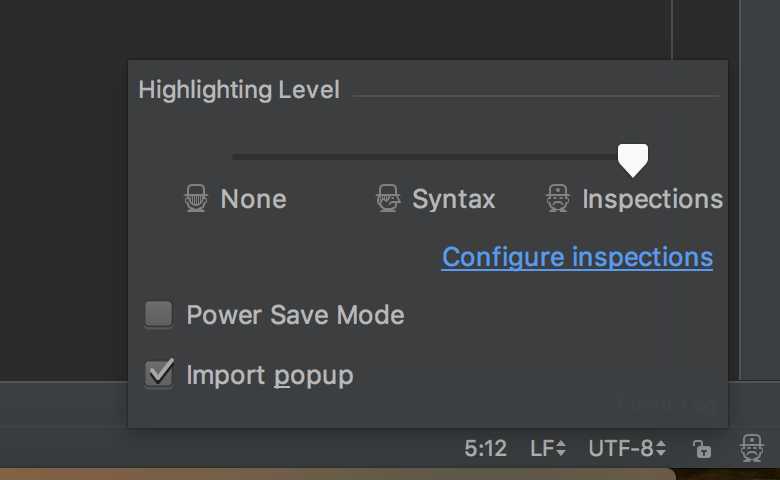Click the Power Save Mode label text
Screen dimensions: 780x480
[295, 315]
